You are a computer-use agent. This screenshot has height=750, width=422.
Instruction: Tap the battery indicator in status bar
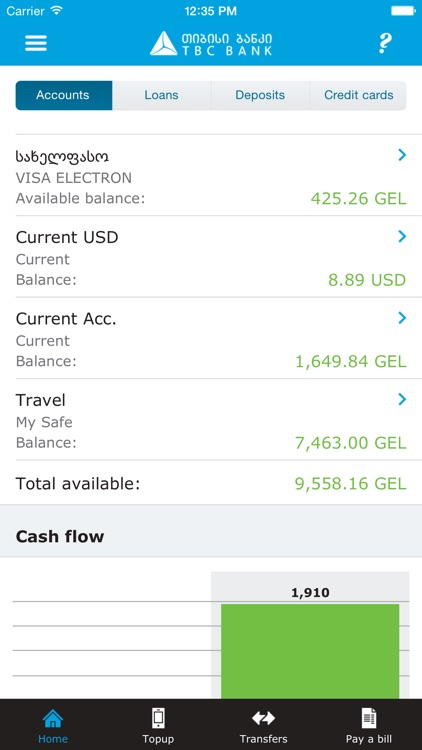click(403, 11)
